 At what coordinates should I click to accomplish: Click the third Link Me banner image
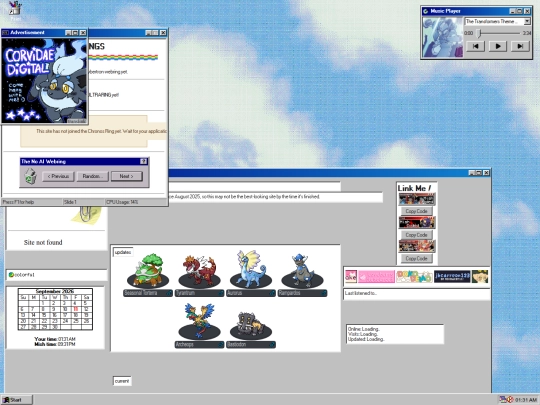[417, 246]
